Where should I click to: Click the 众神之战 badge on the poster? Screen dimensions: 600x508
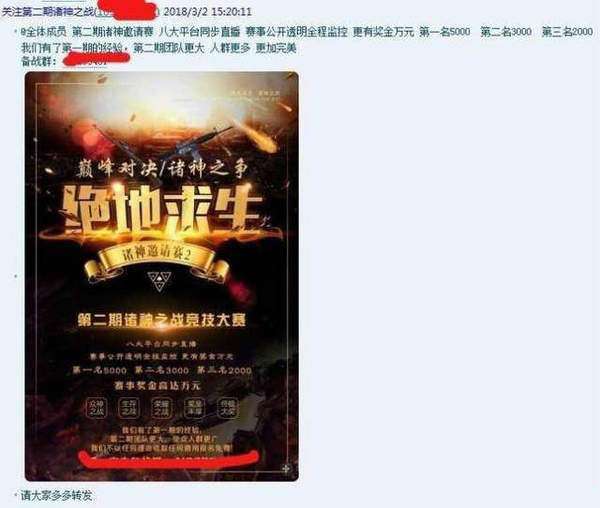[96, 408]
